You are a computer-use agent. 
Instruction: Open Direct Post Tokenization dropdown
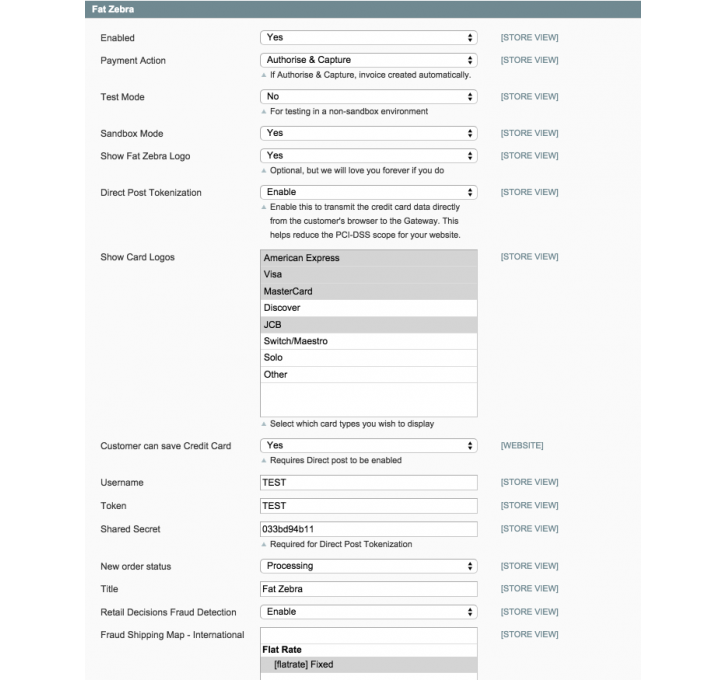point(369,192)
